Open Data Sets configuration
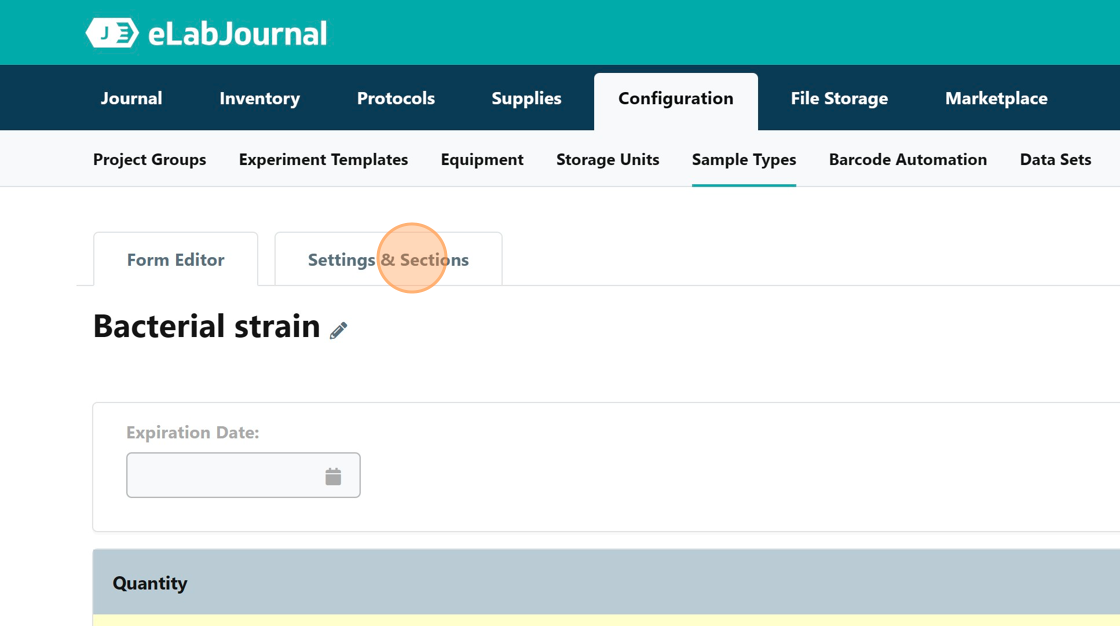The height and width of the screenshot is (626, 1120). 1055,159
